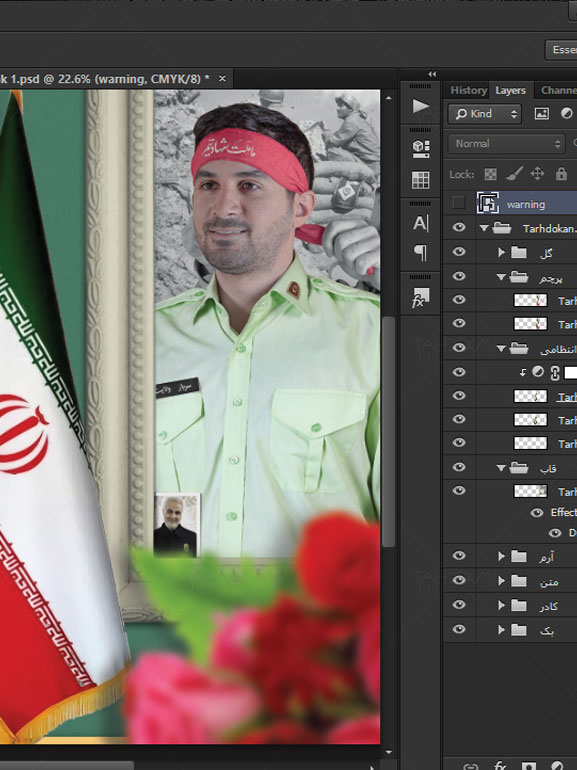Lock layer position move icon
The height and width of the screenshot is (770, 577).
pyautogui.click(x=537, y=173)
